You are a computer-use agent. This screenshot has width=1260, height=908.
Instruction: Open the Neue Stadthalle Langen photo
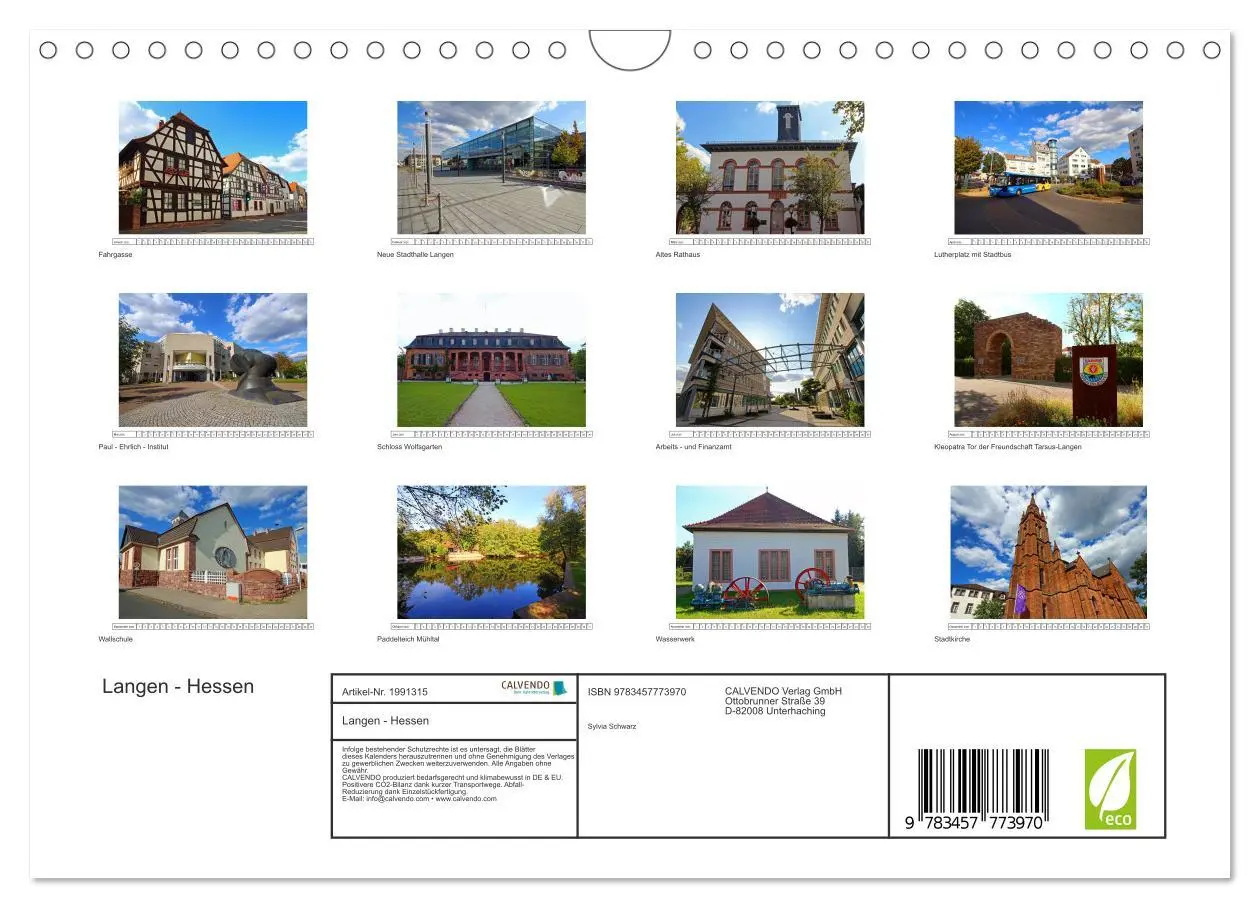[x=491, y=167]
